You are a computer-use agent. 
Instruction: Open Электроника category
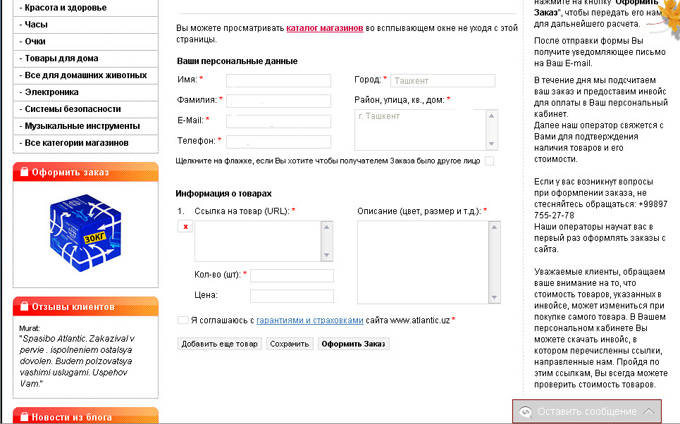coord(85,92)
